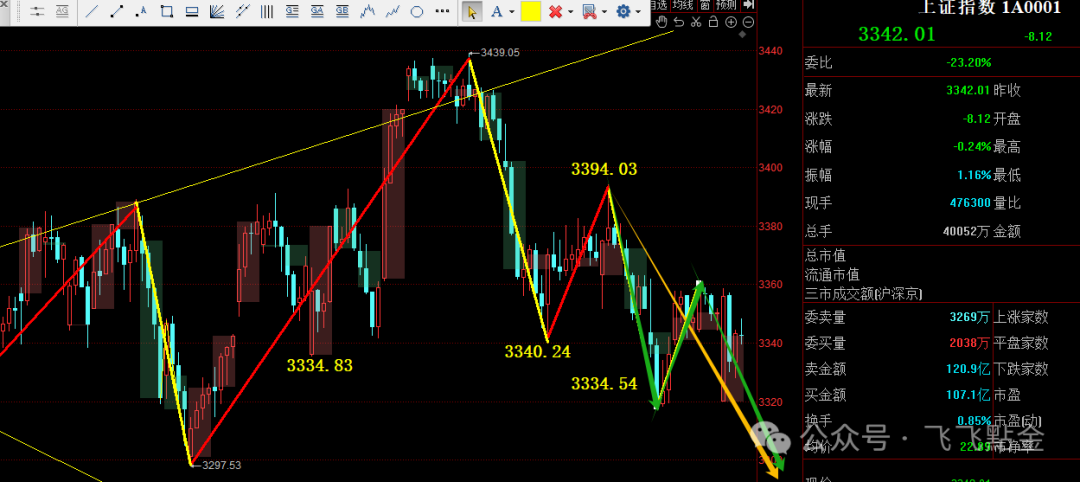Click the collapse panel arrow icon

[x=749, y=5]
